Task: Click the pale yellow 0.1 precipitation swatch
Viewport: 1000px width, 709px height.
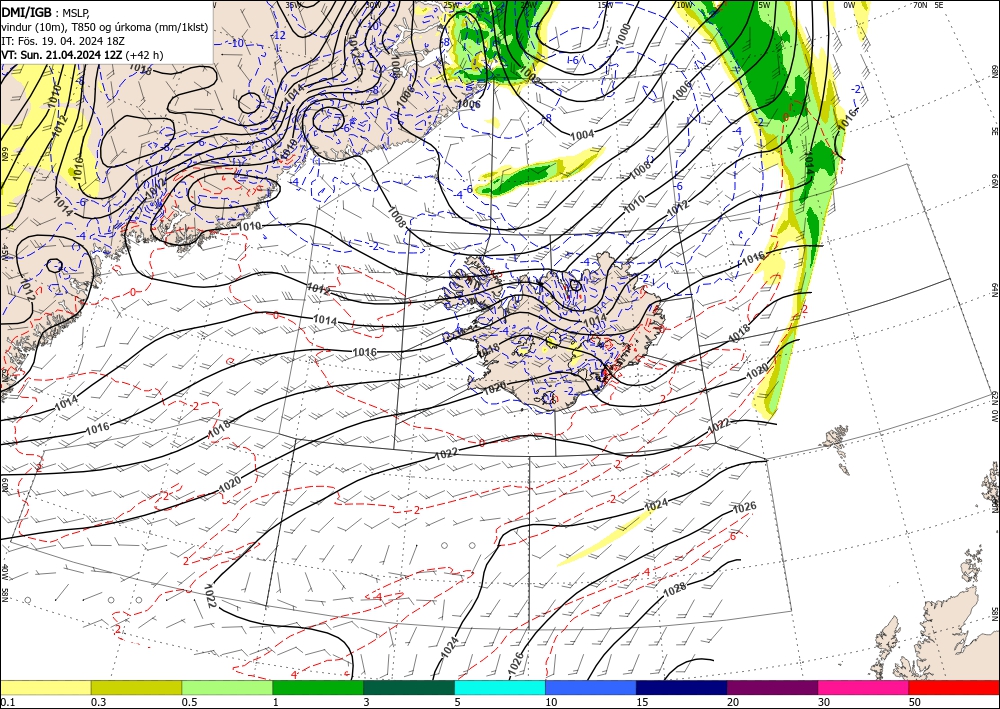Action: click(x=45, y=687)
